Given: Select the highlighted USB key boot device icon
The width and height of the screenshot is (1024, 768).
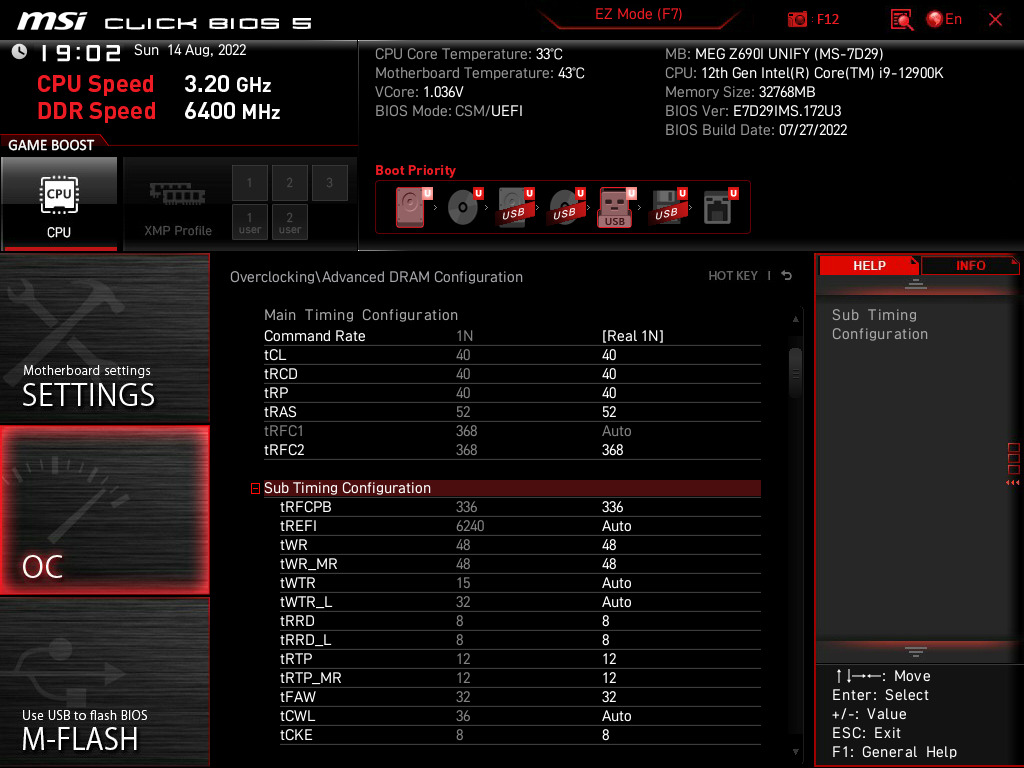Looking at the screenshot, I should [617, 207].
